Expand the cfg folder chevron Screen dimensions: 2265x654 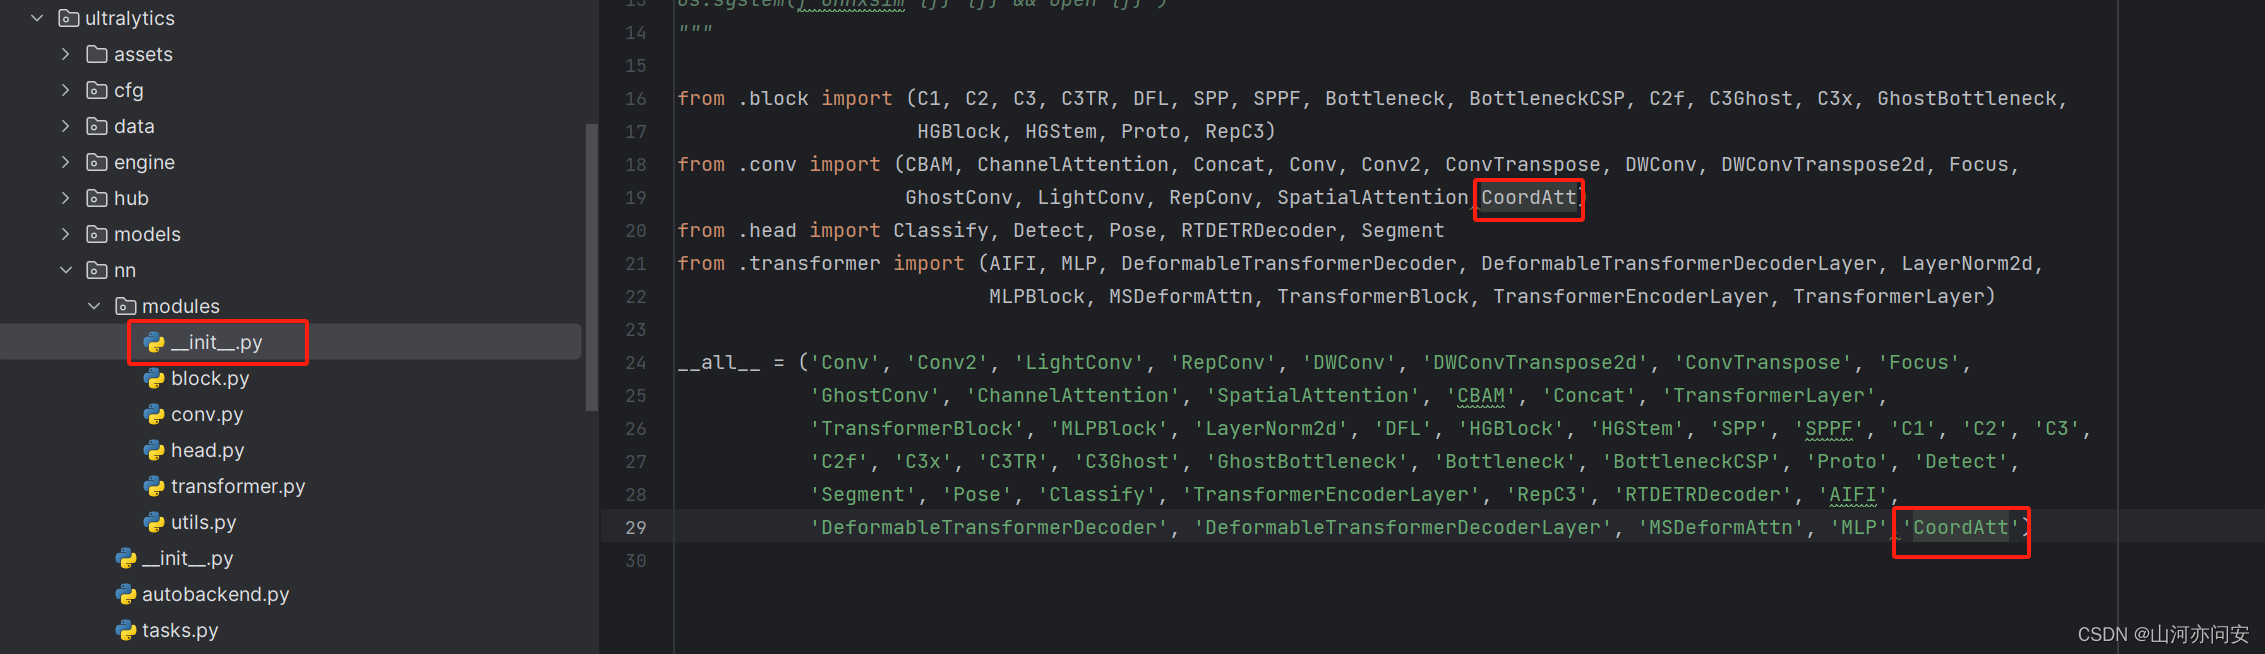[66, 90]
